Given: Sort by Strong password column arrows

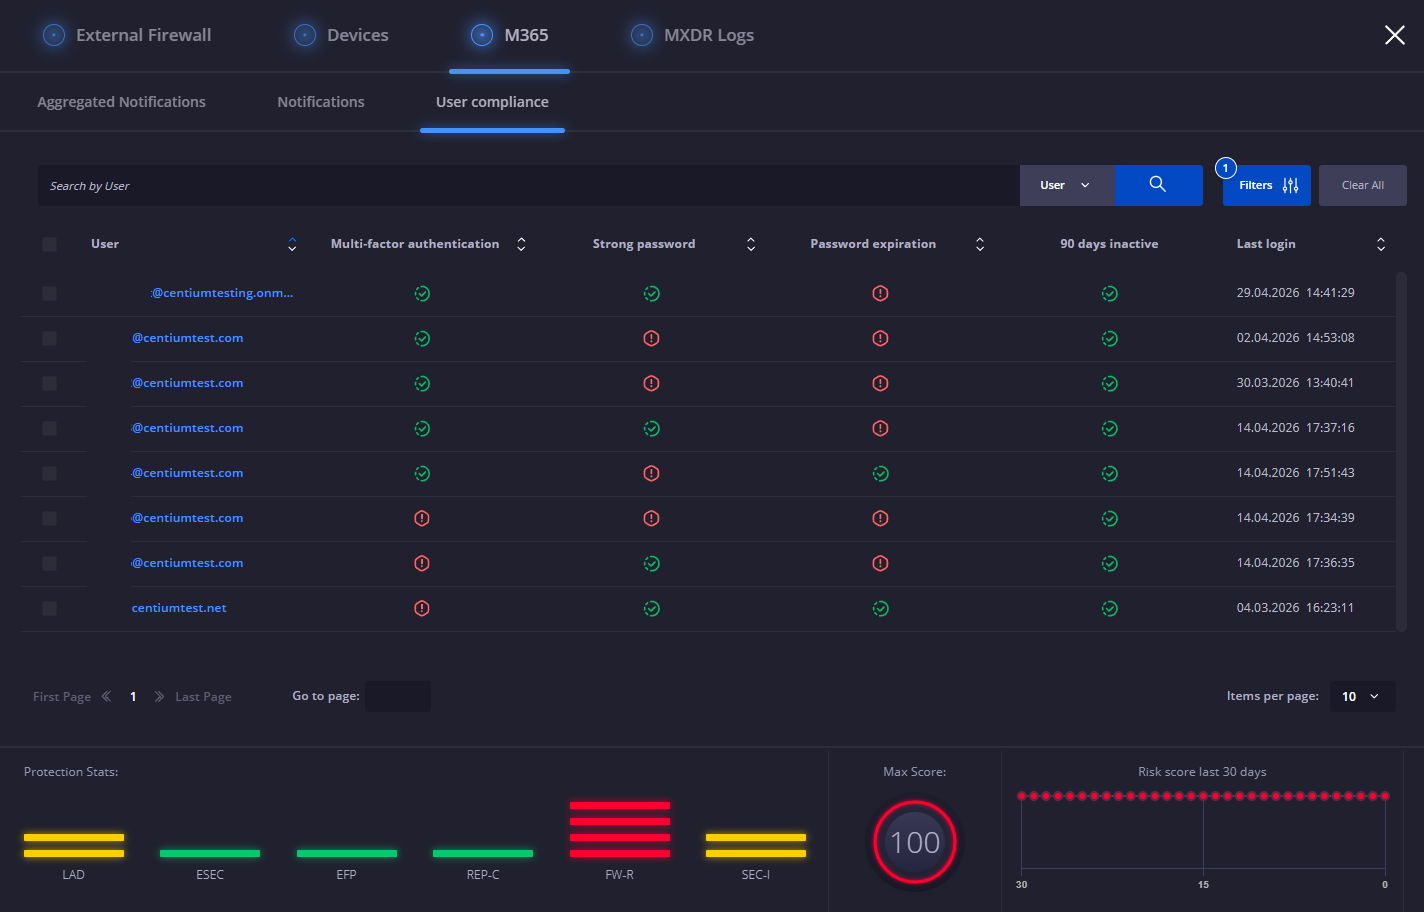Looking at the screenshot, I should pyautogui.click(x=751, y=244).
